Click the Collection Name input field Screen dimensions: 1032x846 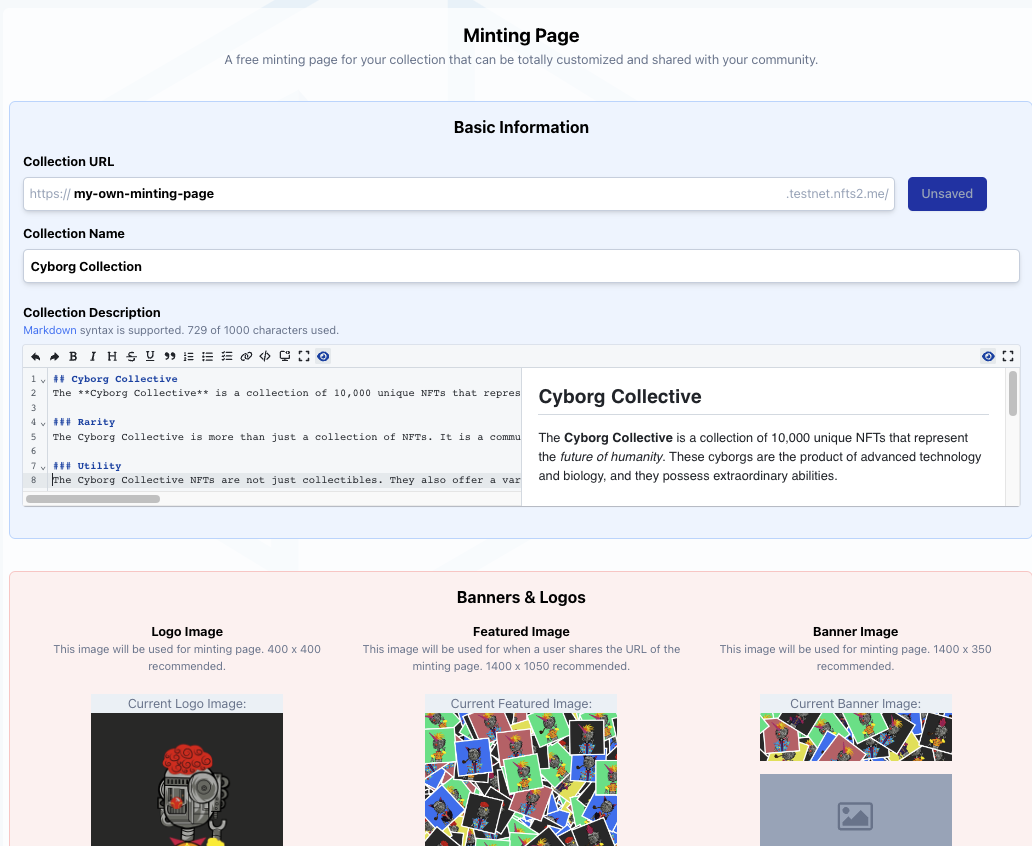520,266
